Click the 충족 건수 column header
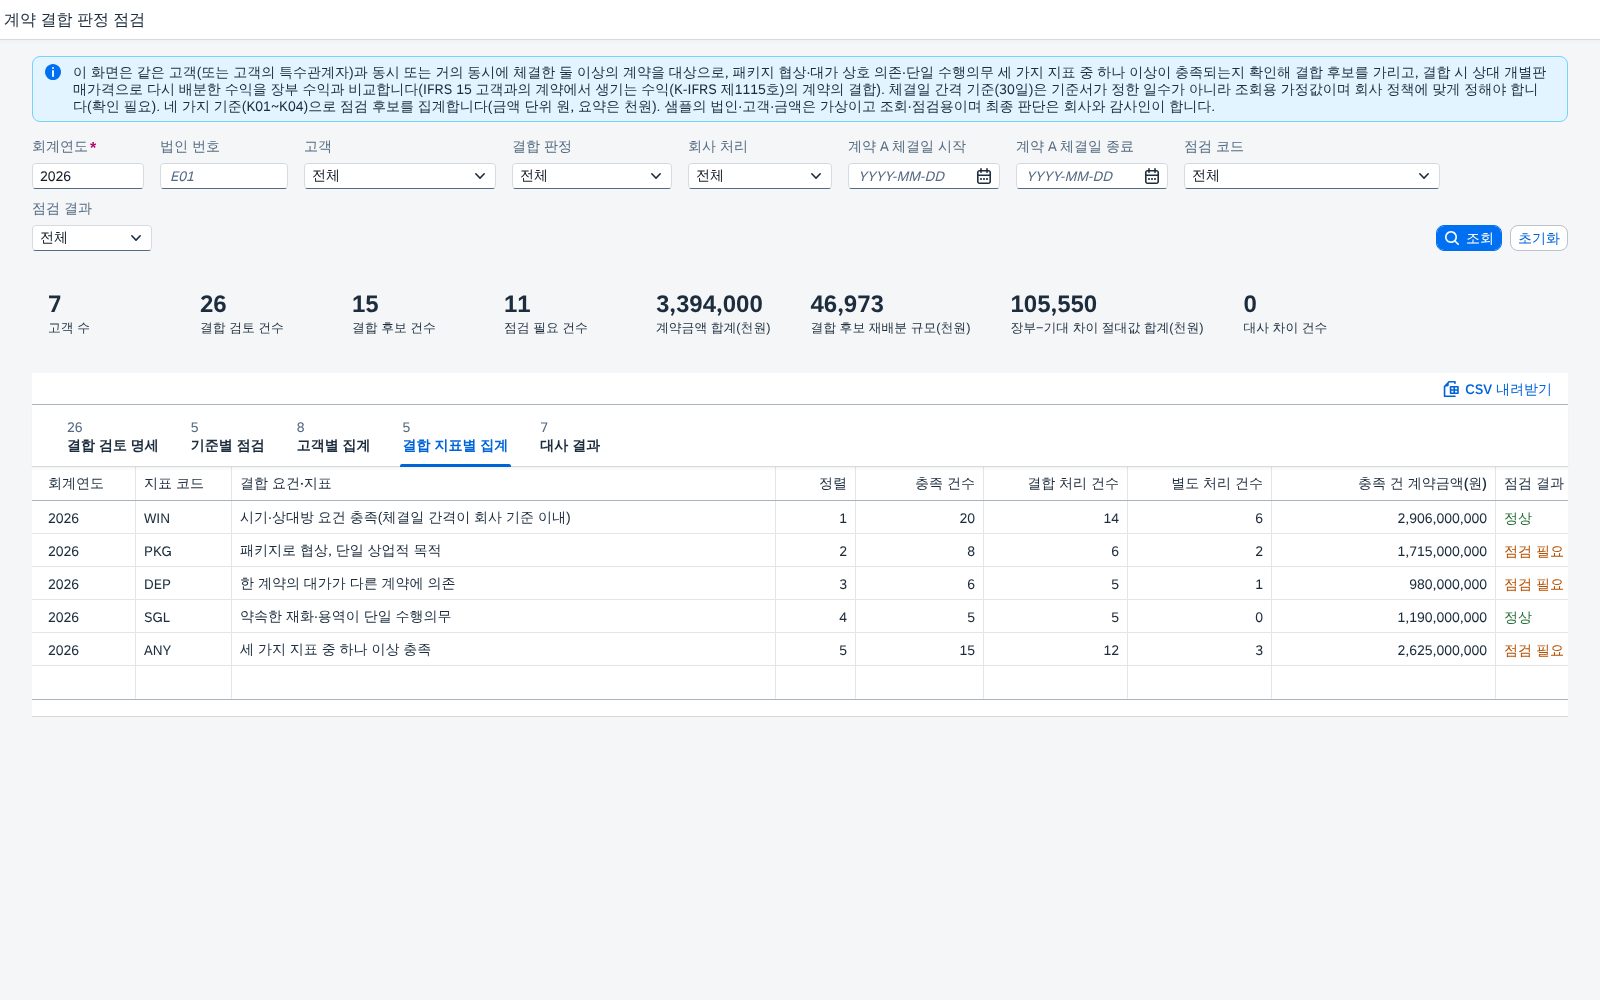The height and width of the screenshot is (1000, 1600). click(919, 484)
